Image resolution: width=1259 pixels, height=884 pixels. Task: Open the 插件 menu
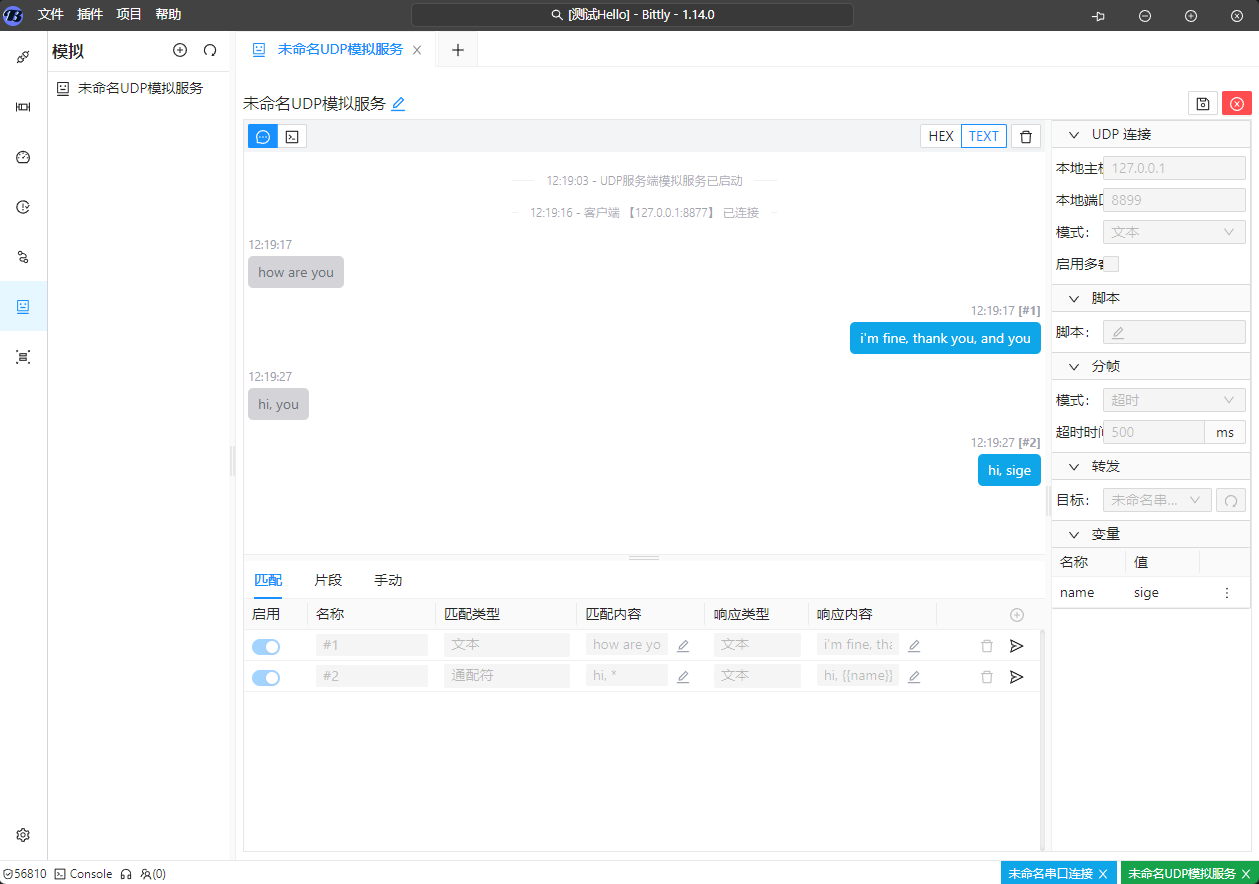(x=90, y=15)
